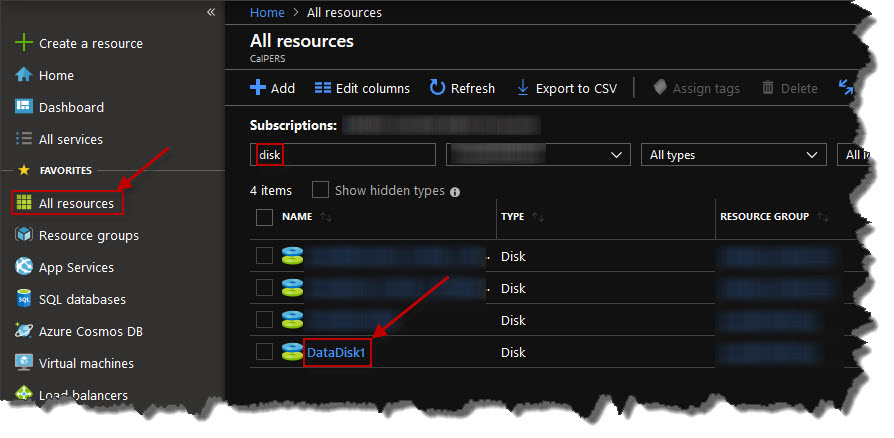This screenshot has width=894, height=438.
Task: Click the filter field containing disk
Action: coord(343,155)
